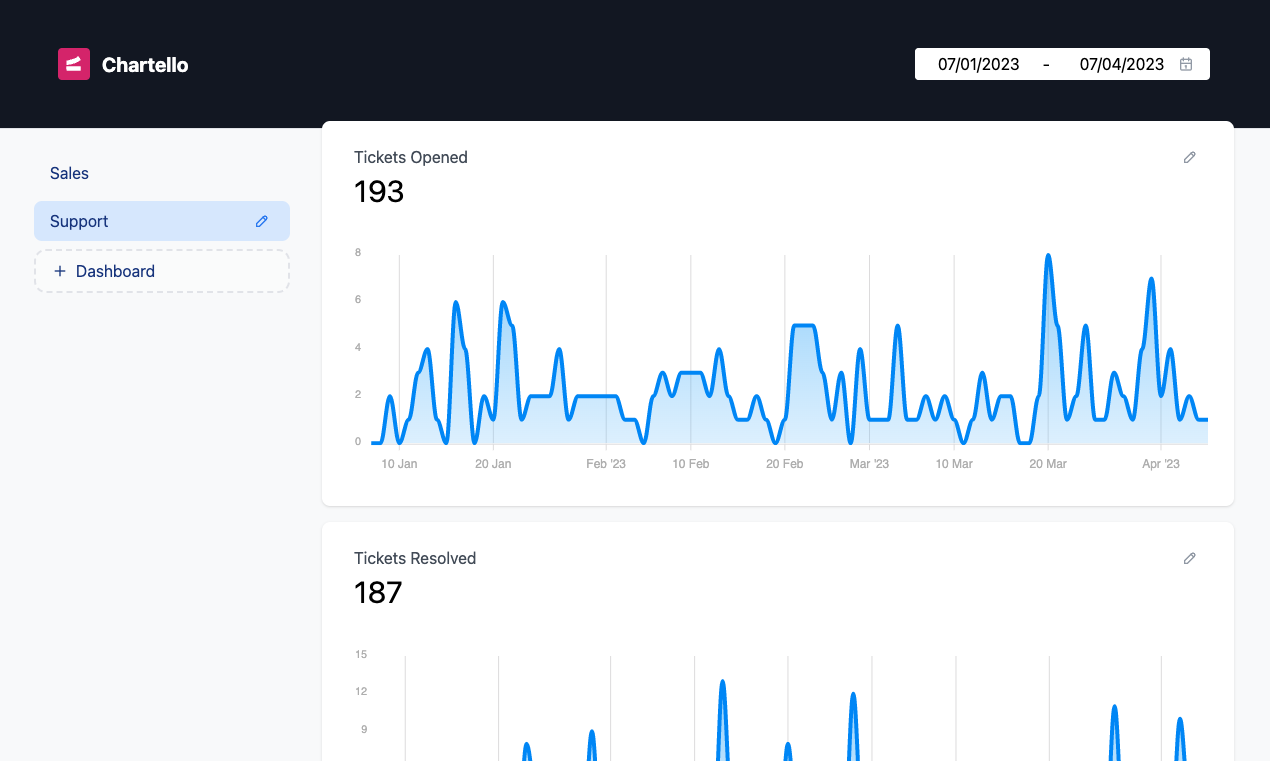This screenshot has width=1270, height=761.
Task: Click the 193 total value
Action: (x=379, y=191)
